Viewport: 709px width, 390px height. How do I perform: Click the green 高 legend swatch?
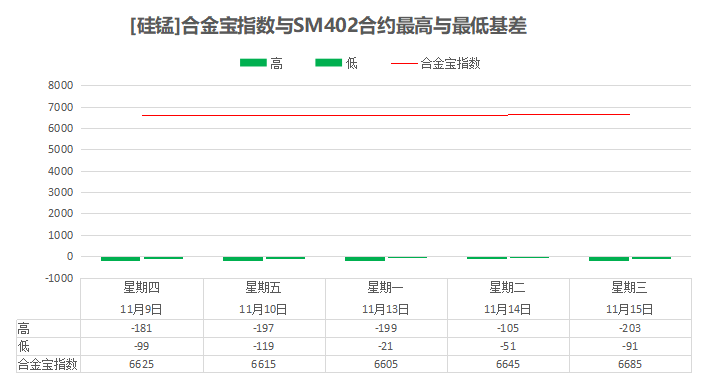[253, 63]
